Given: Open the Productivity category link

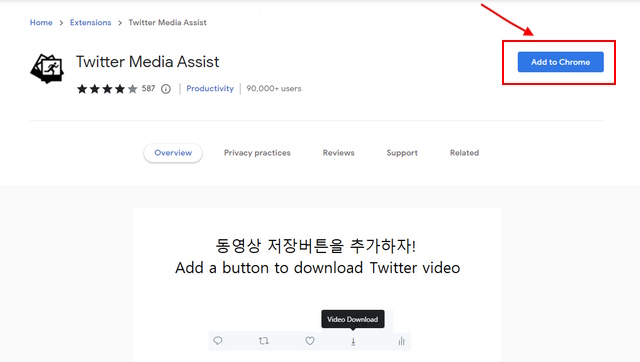Looking at the screenshot, I should click(x=210, y=89).
